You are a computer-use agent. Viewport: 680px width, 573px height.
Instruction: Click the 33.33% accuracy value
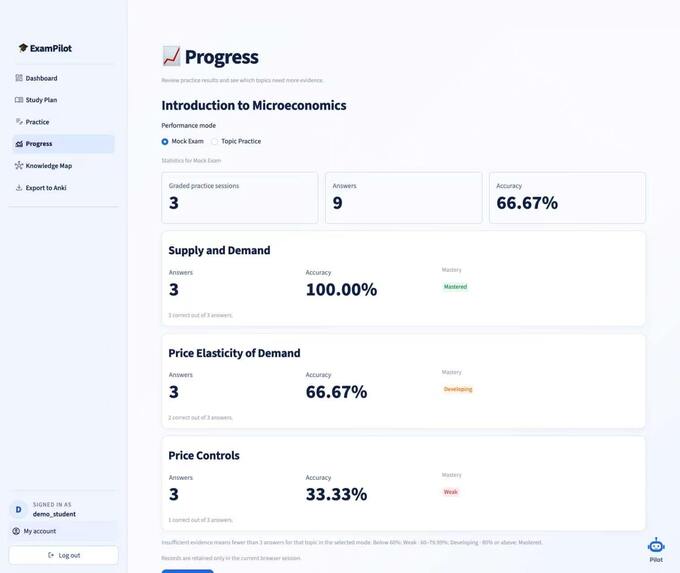336,494
